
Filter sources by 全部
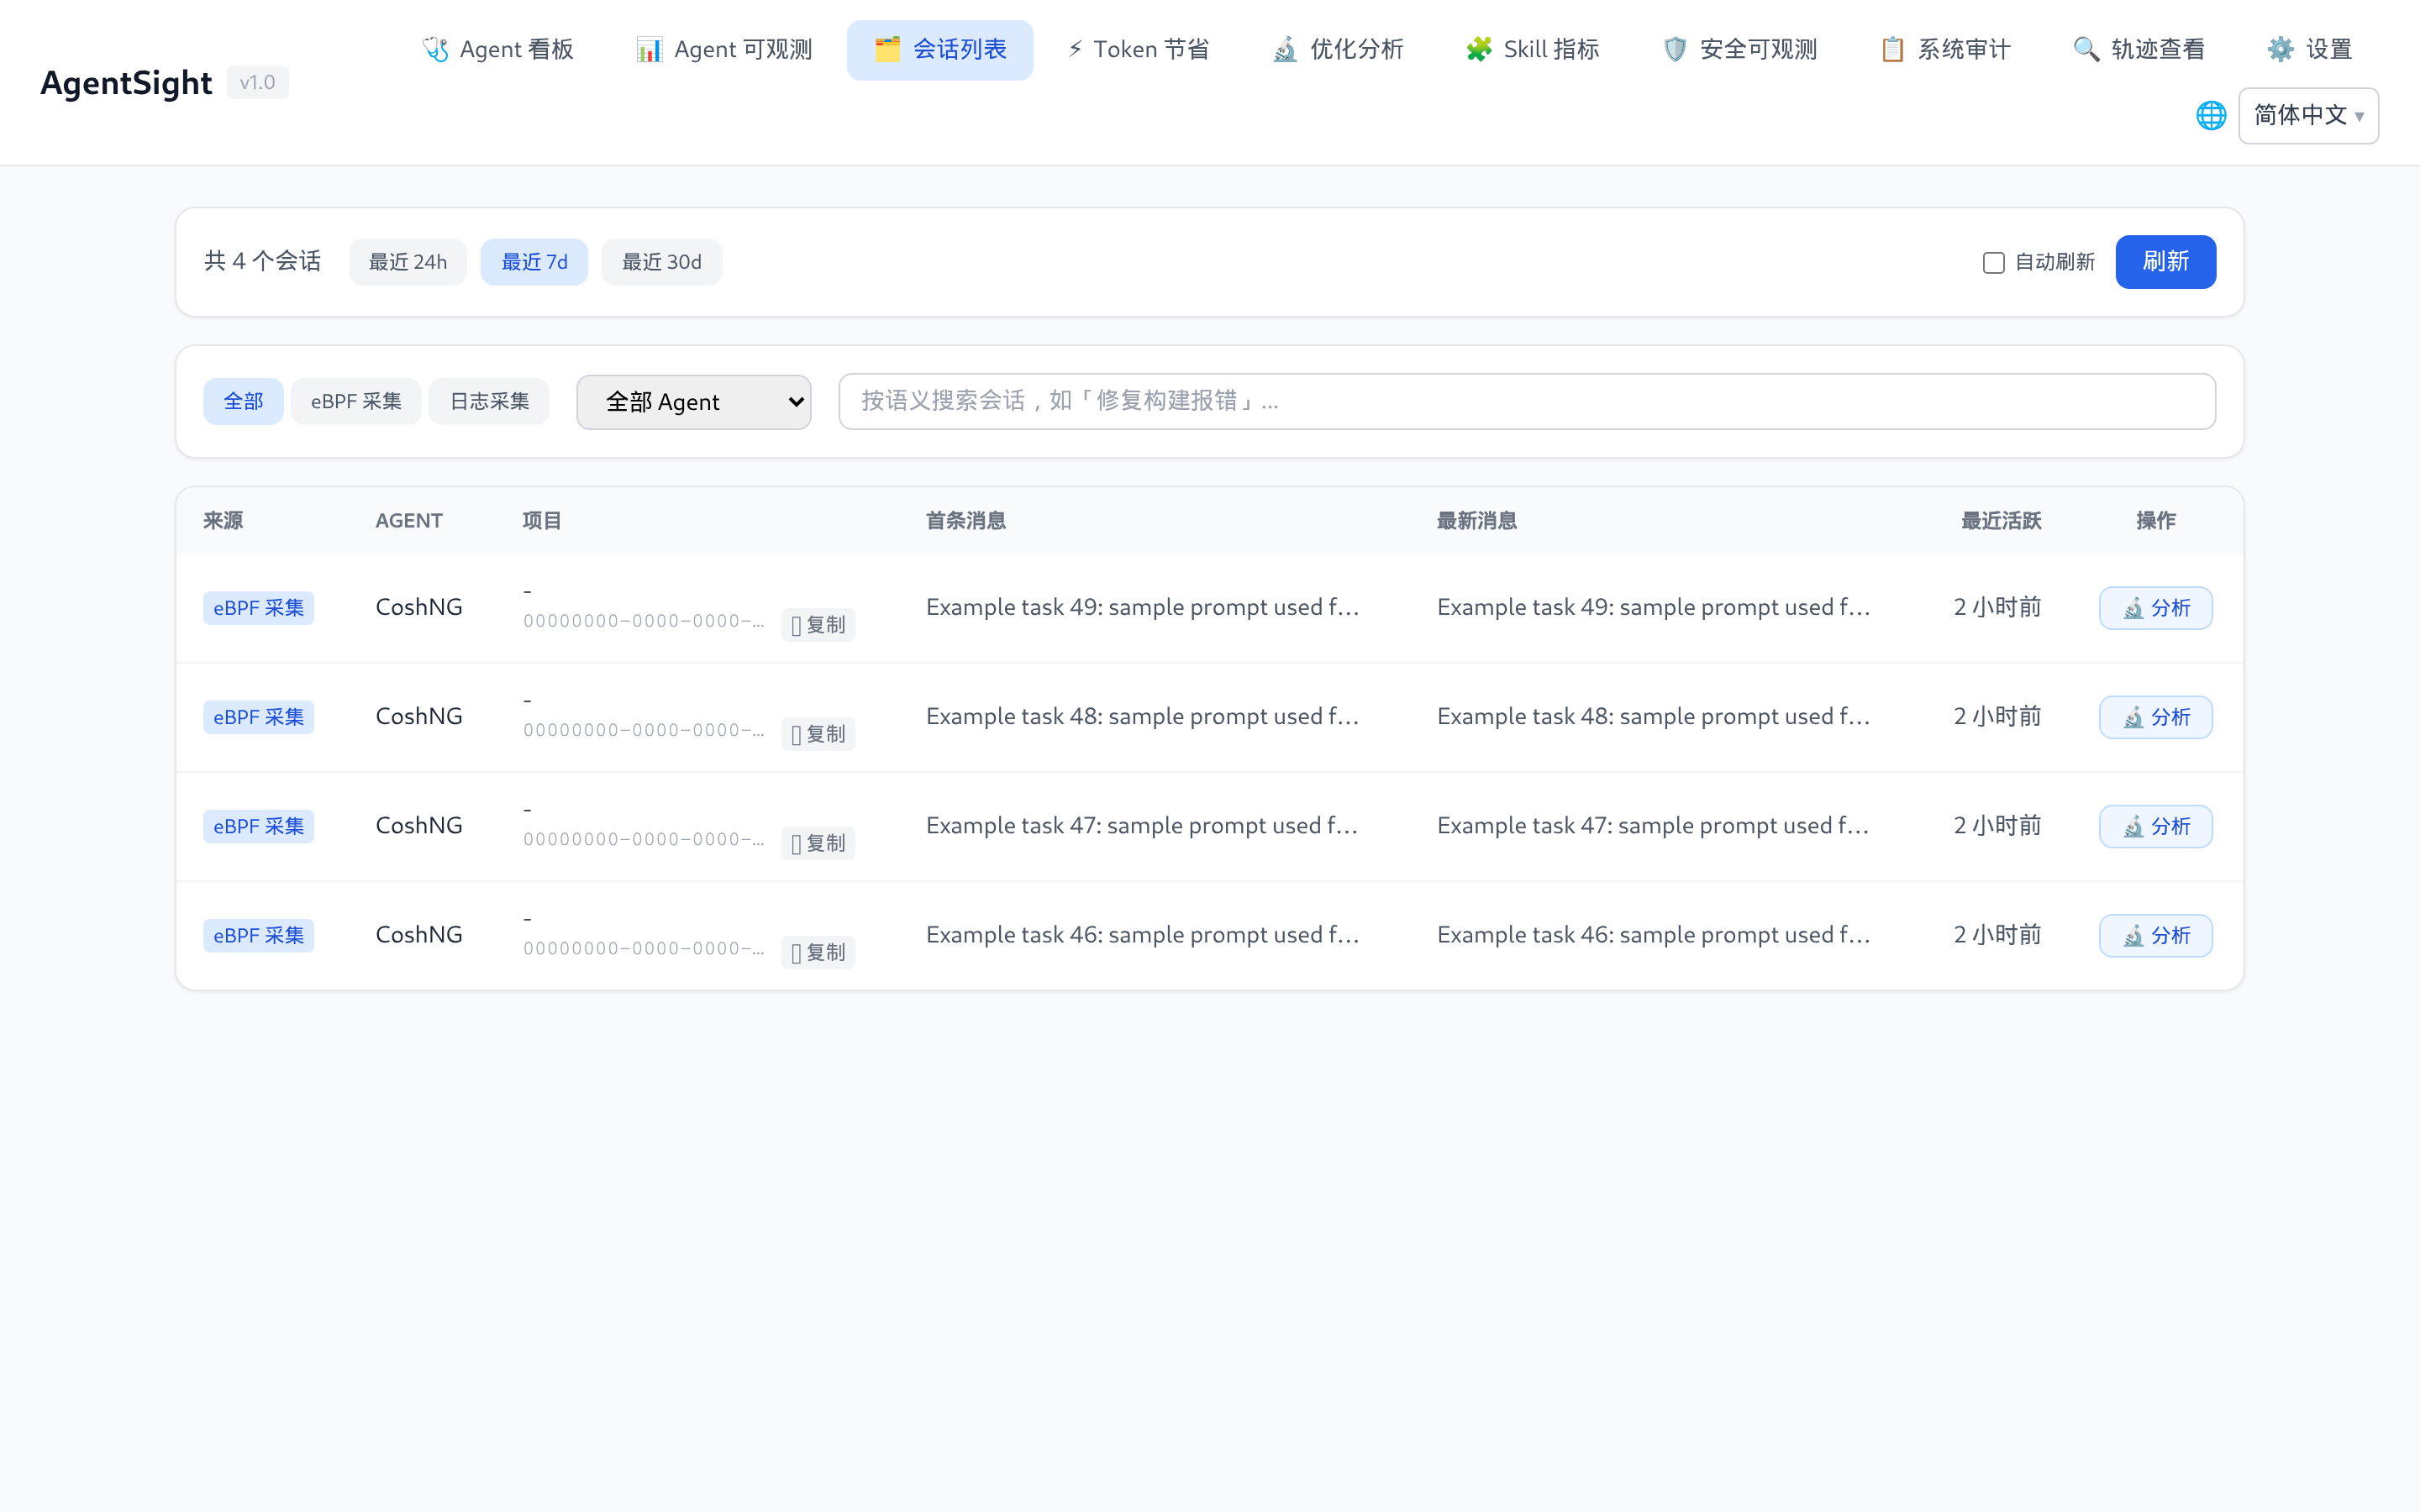tap(243, 401)
